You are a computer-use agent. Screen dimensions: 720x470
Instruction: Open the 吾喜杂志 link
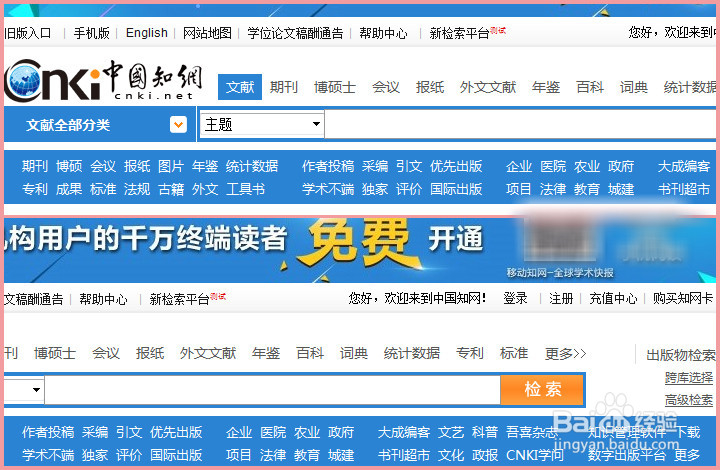click(532, 432)
